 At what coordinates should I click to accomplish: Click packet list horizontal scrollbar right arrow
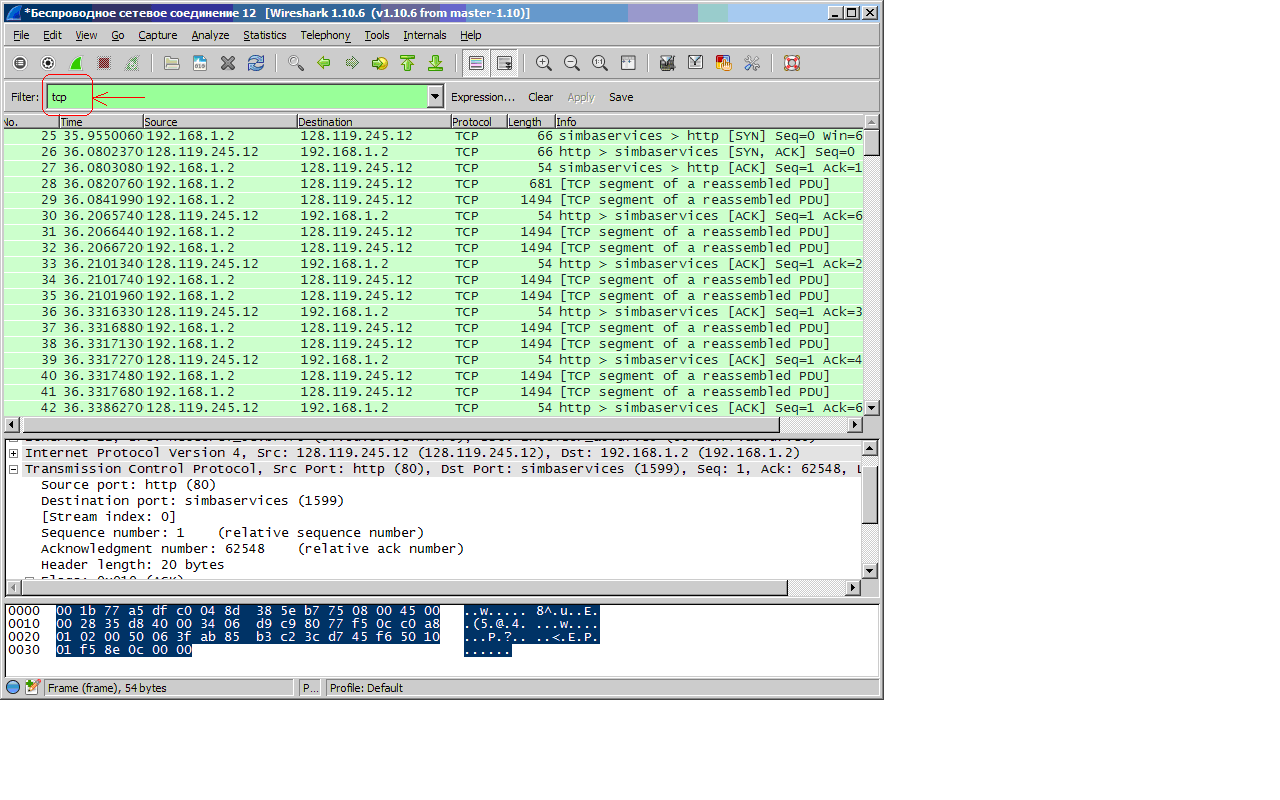click(x=855, y=425)
